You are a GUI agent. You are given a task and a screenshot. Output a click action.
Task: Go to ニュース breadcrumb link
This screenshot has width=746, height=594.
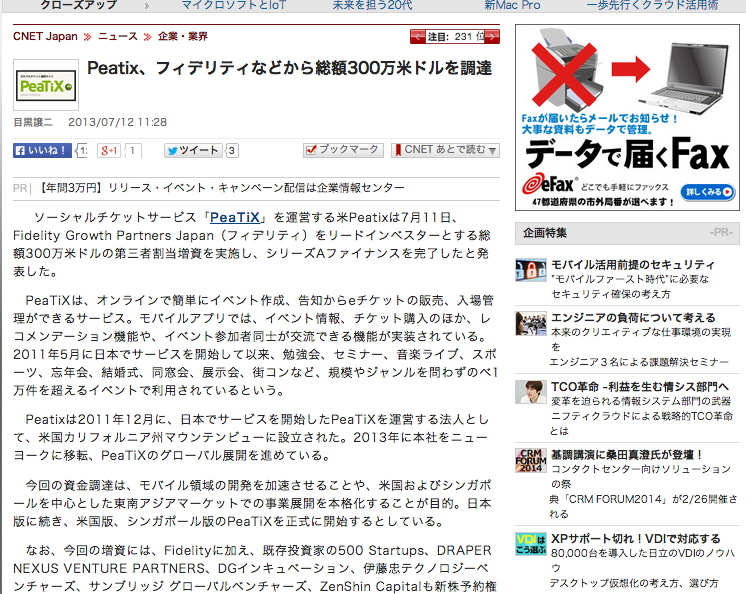pos(118,37)
